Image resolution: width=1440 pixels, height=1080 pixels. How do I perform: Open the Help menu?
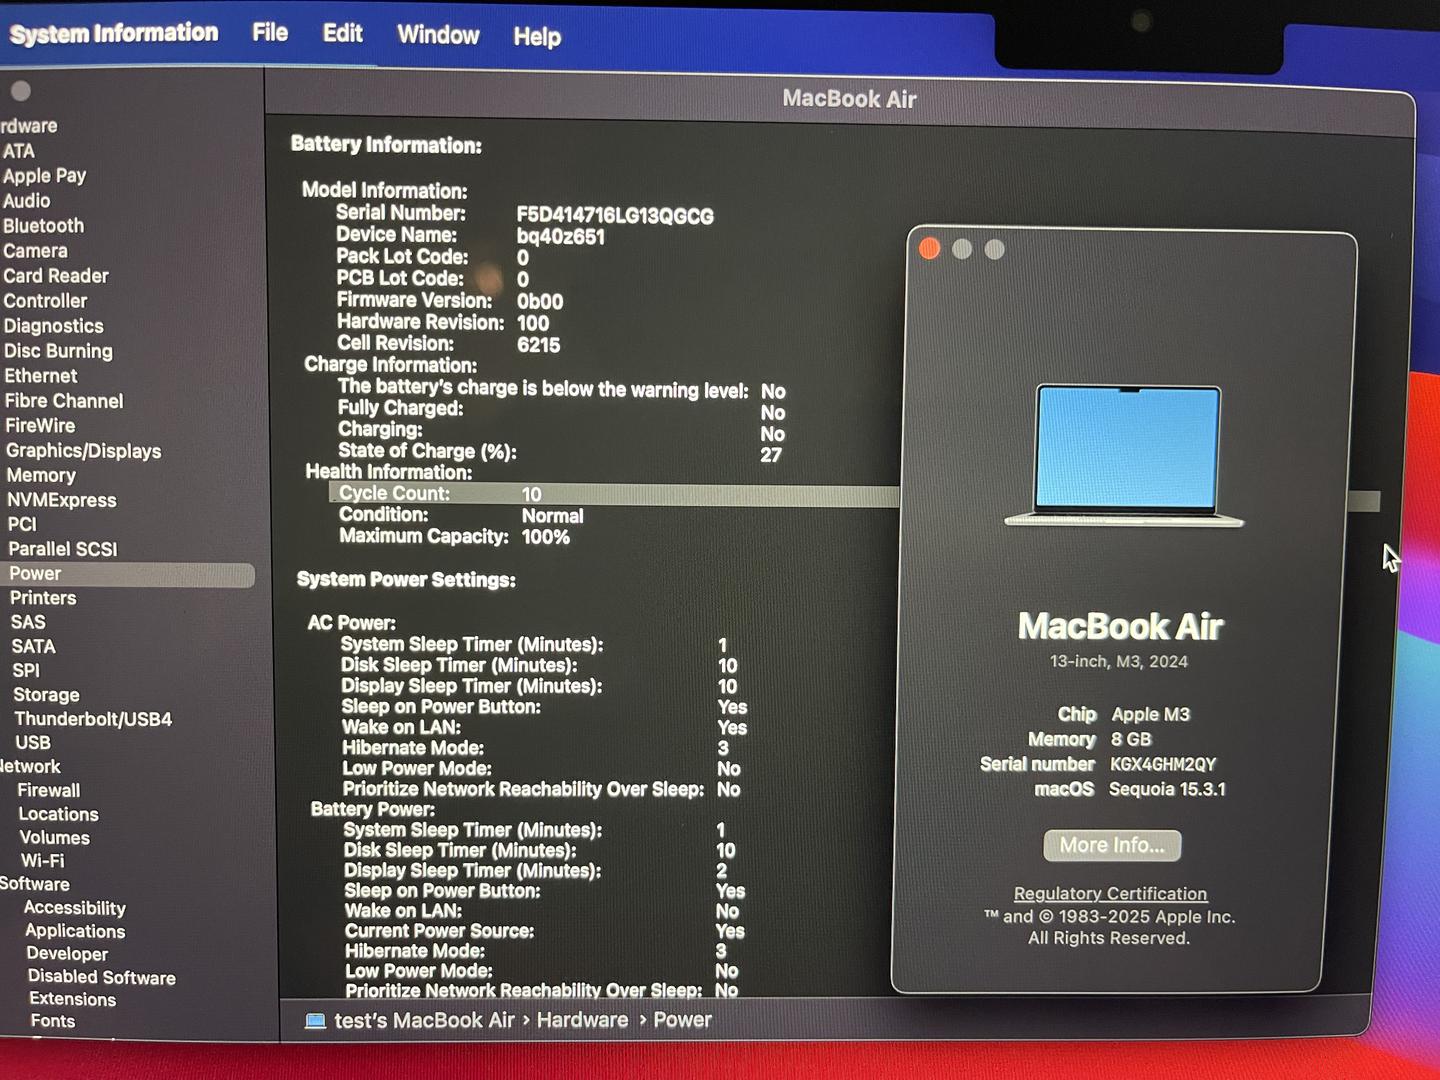coord(537,37)
